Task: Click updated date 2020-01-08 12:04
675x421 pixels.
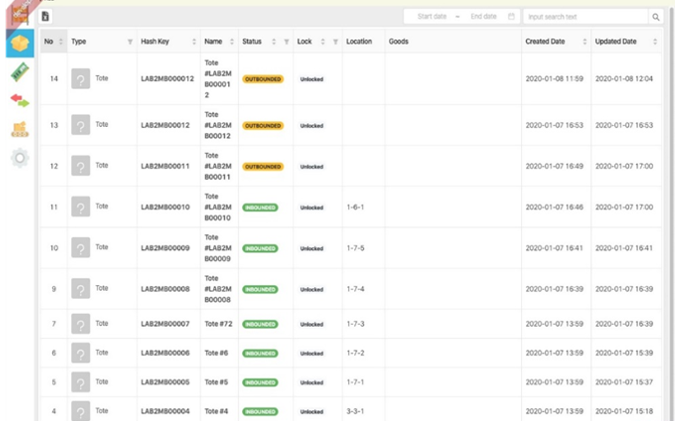Action: 624,79
